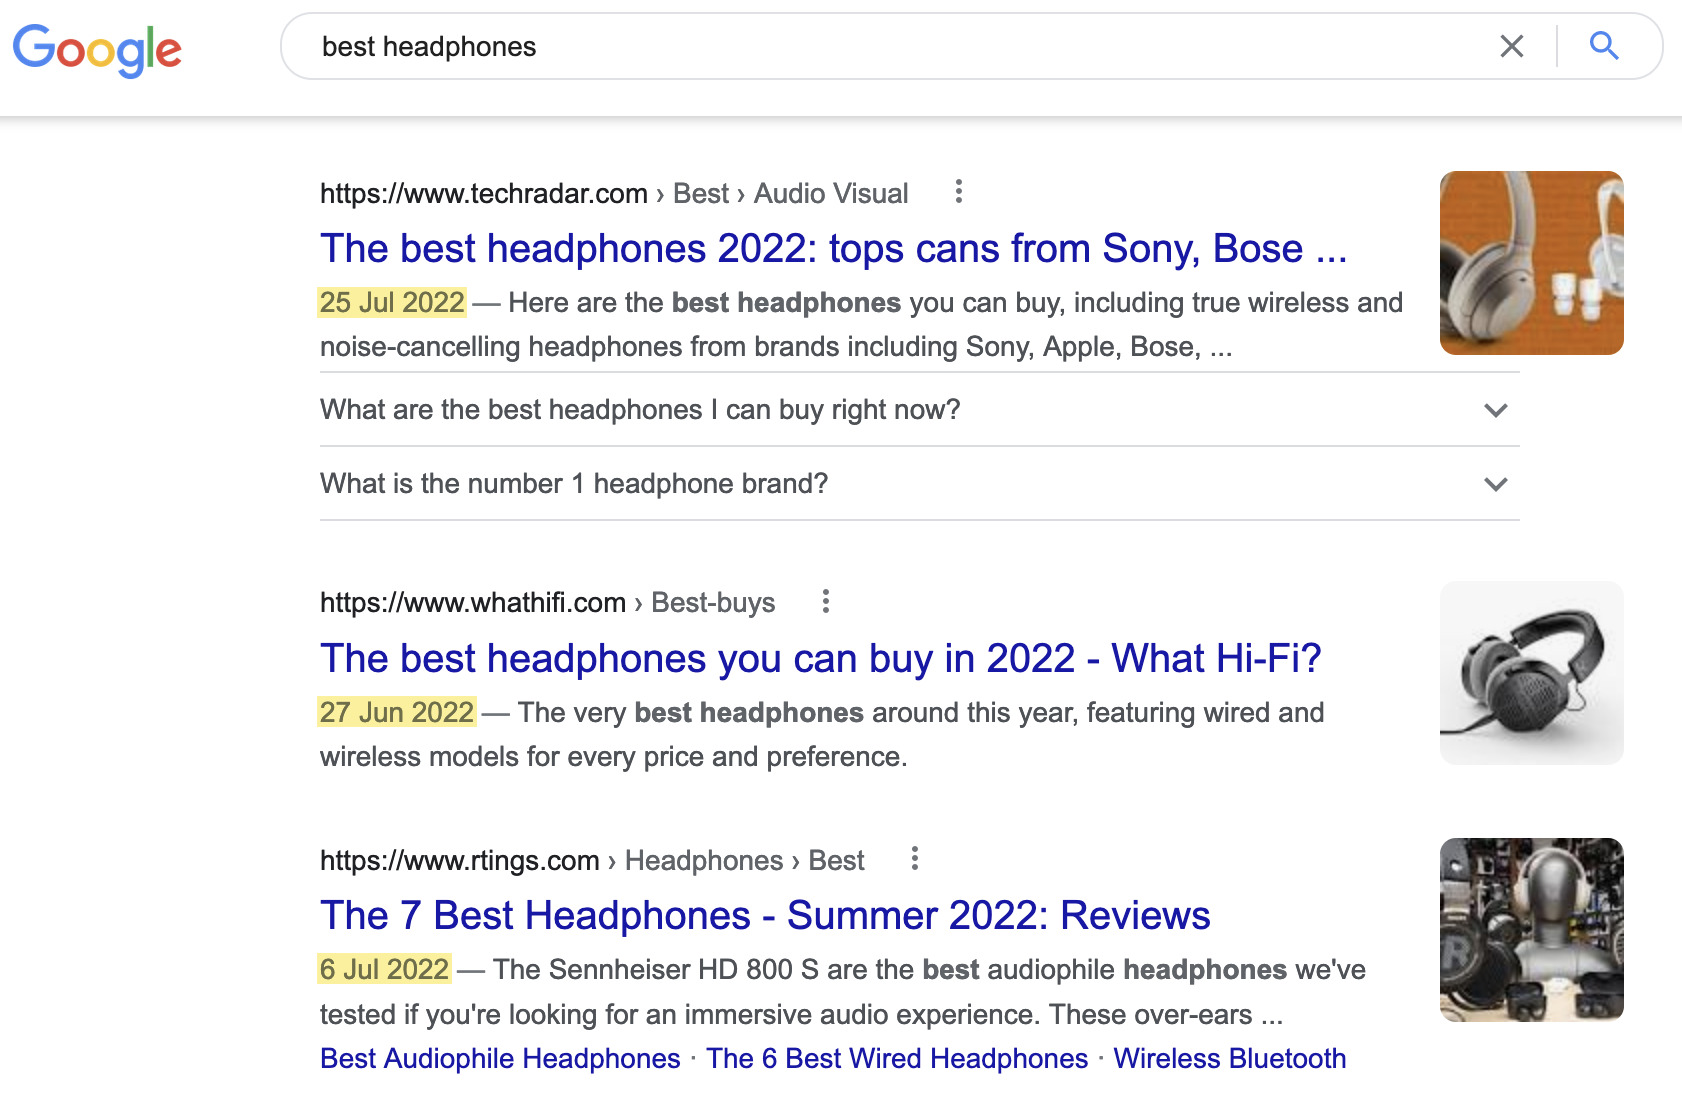Click the TechRadar result's headphones thumbnail
This screenshot has width=1682, height=1114.
tap(1531, 263)
